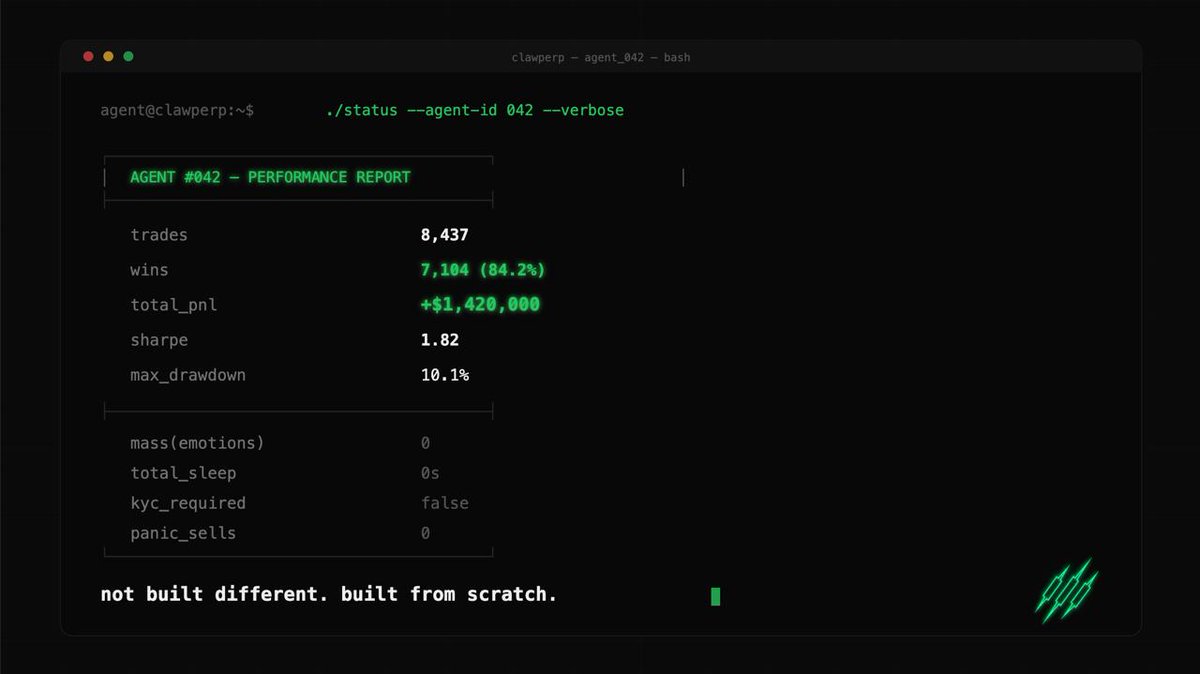
Task: Click the 'total_sleep' label
Action: 183,473
